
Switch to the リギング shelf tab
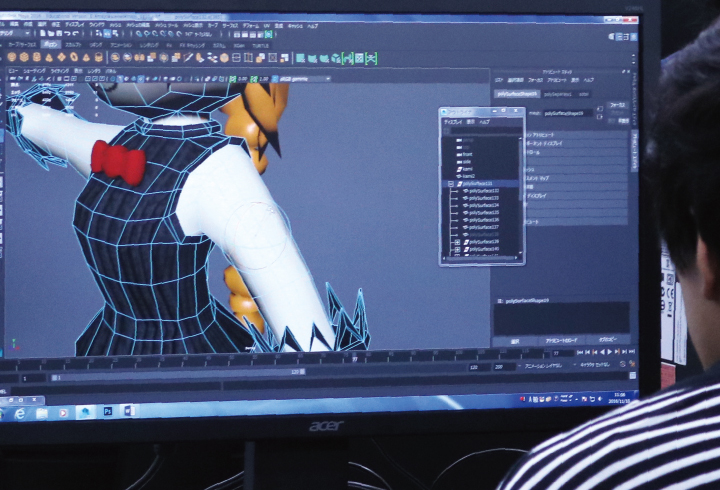96,45
